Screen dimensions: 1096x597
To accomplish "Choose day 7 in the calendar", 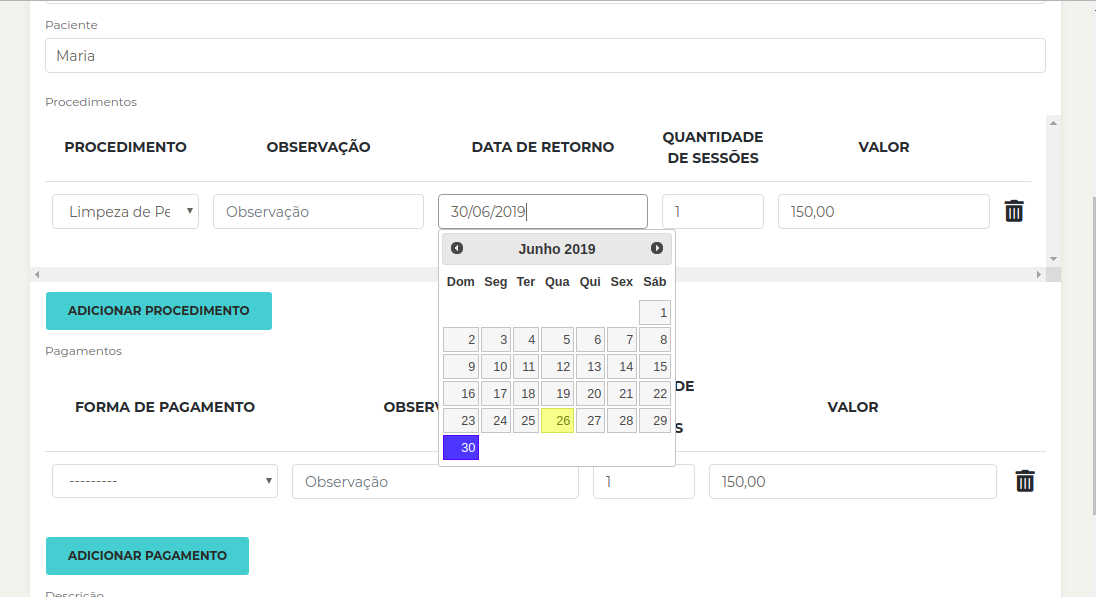I will pyautogui.click(x=622, y=340).
